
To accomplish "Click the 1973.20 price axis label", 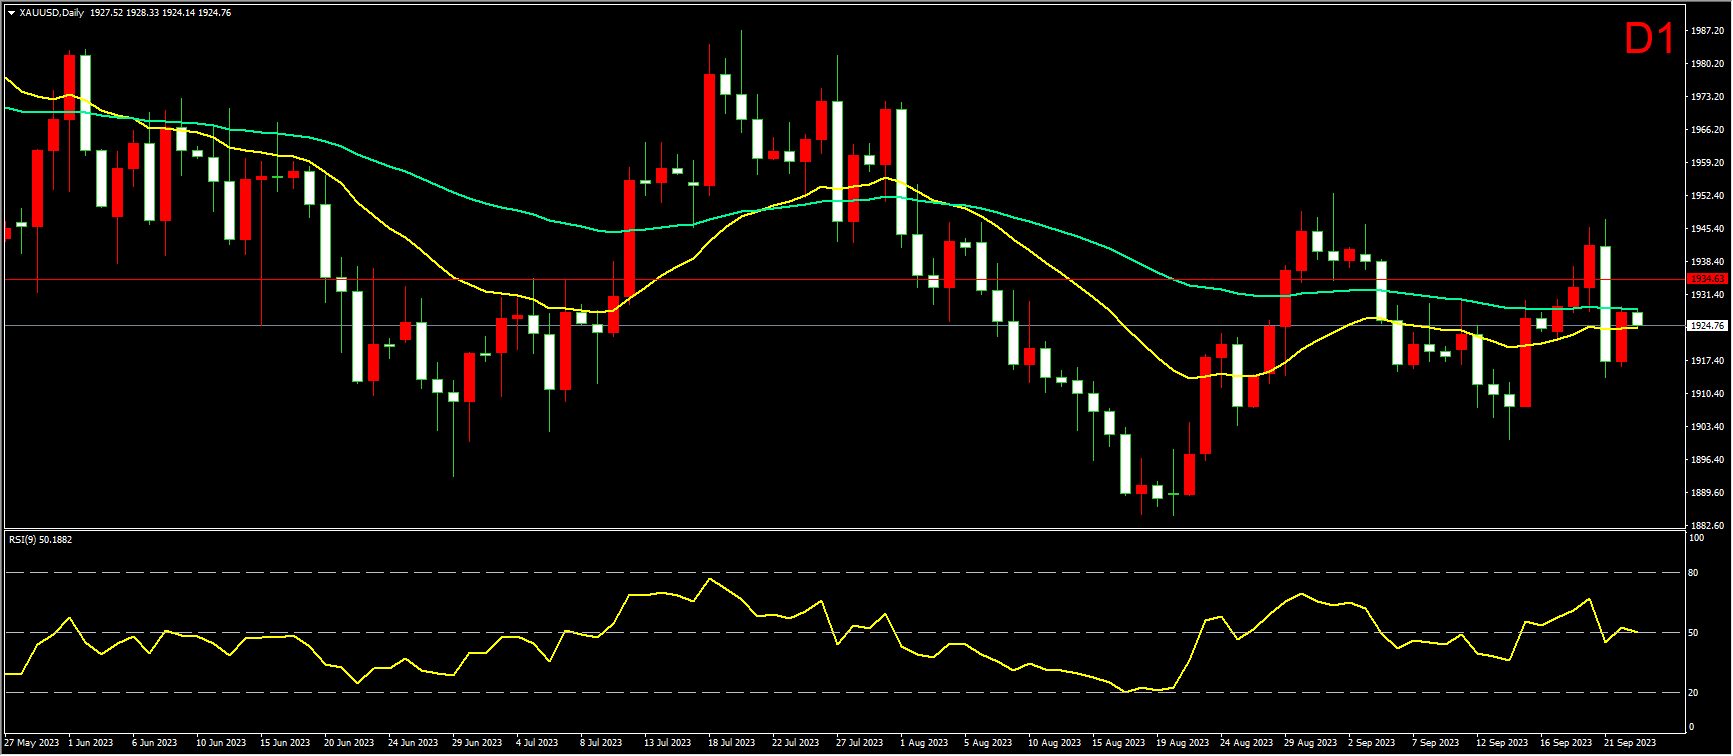I will pyautogui.click(x=1706, y=97).
